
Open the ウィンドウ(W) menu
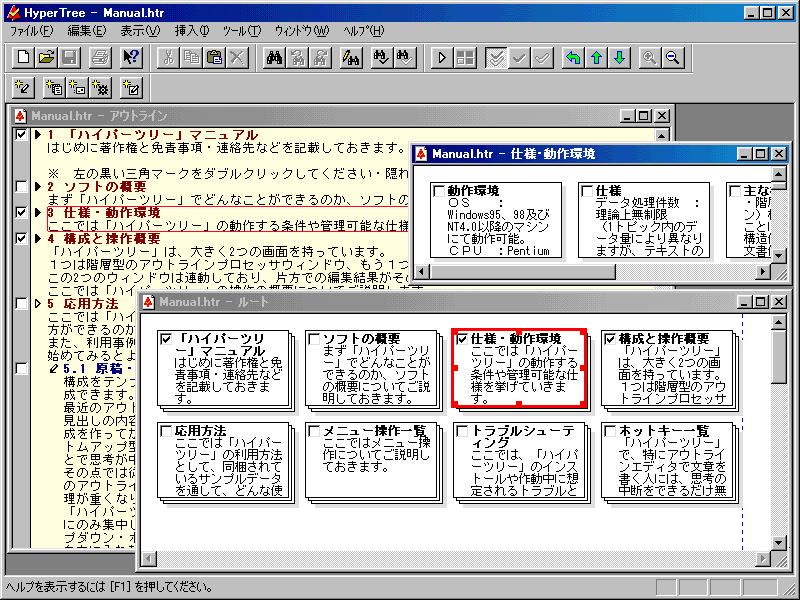[302, 31]
